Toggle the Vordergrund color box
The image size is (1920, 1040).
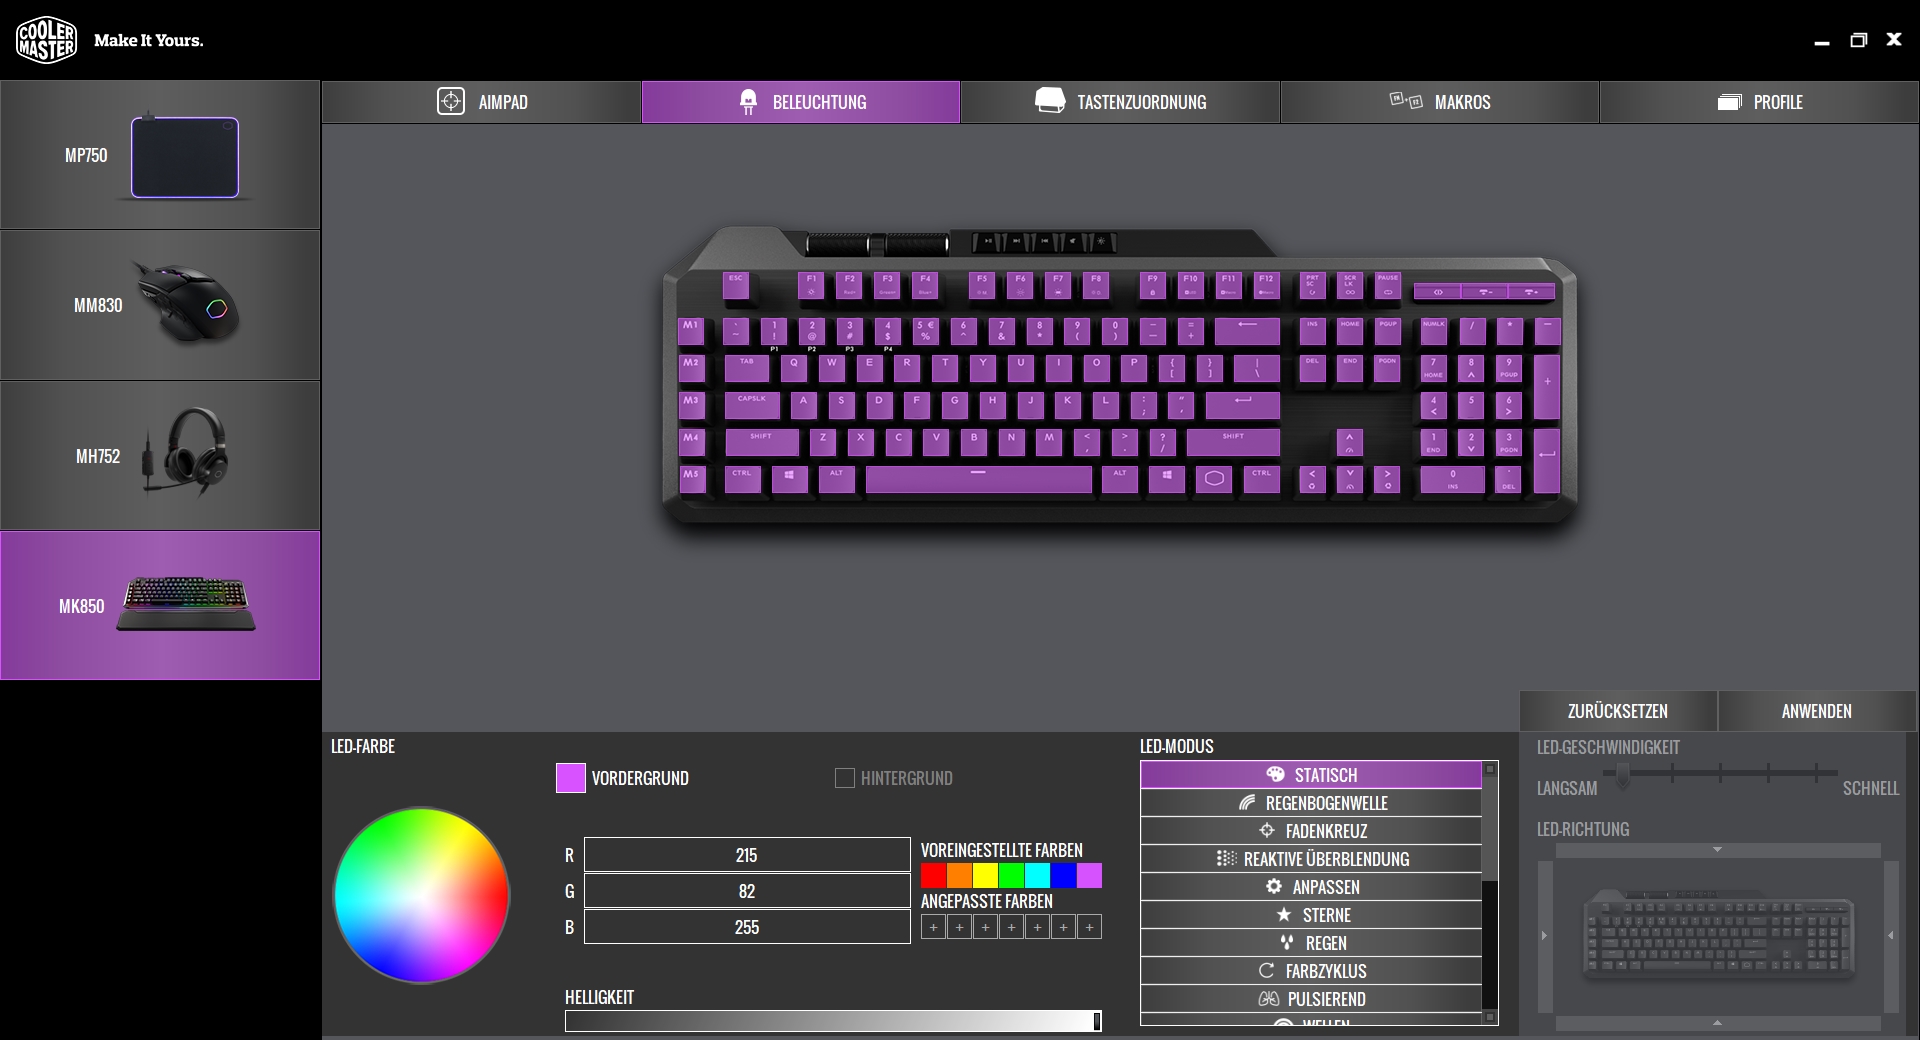click(x=570, y=778)
